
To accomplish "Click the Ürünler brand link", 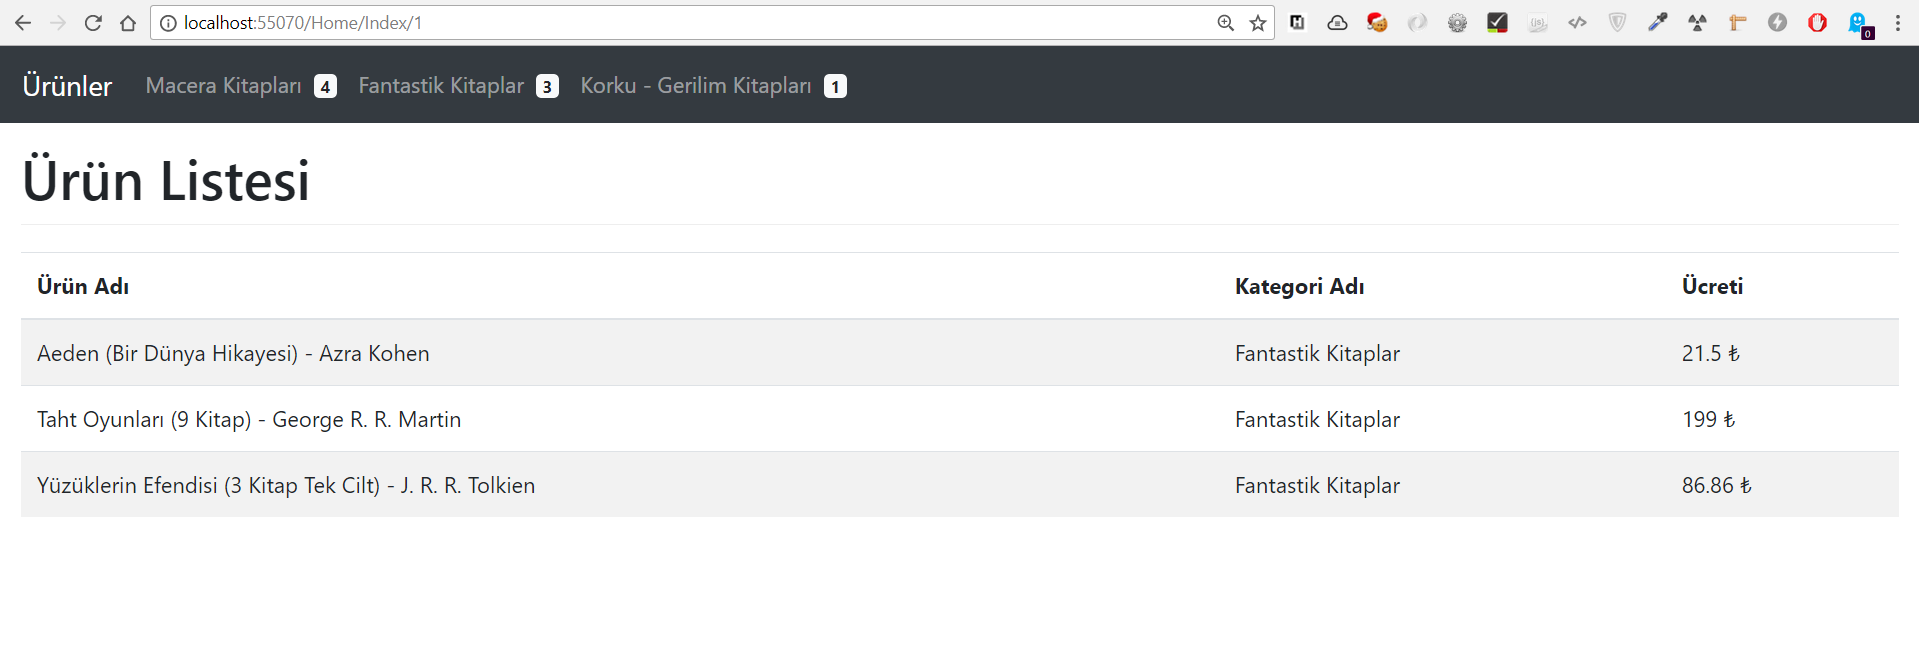I will click(67, 86).
